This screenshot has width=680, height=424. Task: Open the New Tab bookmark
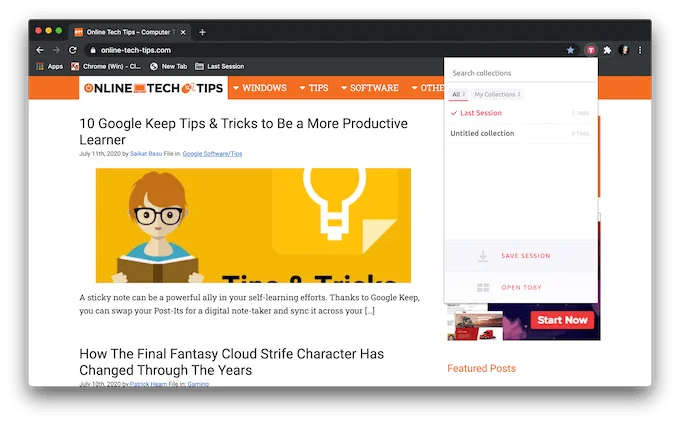169,66
